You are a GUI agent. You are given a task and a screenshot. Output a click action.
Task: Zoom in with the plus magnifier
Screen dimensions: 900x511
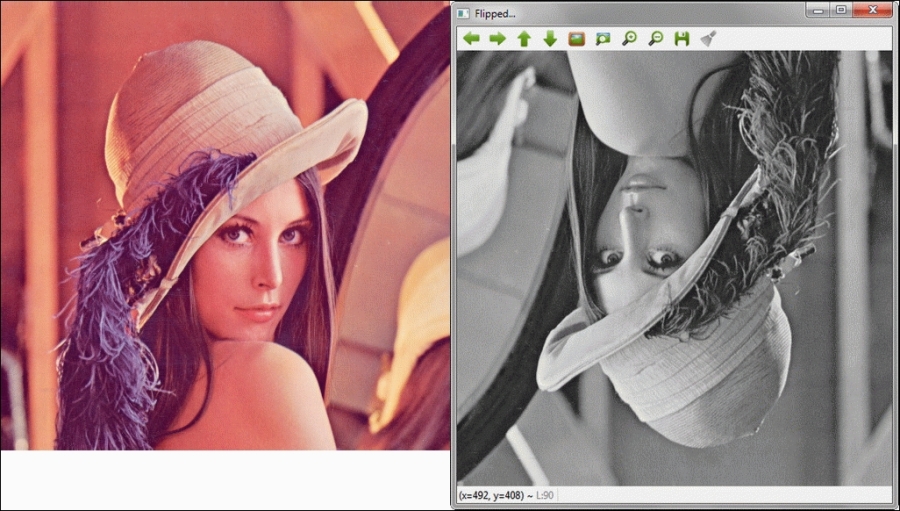(x=629, y=38)
